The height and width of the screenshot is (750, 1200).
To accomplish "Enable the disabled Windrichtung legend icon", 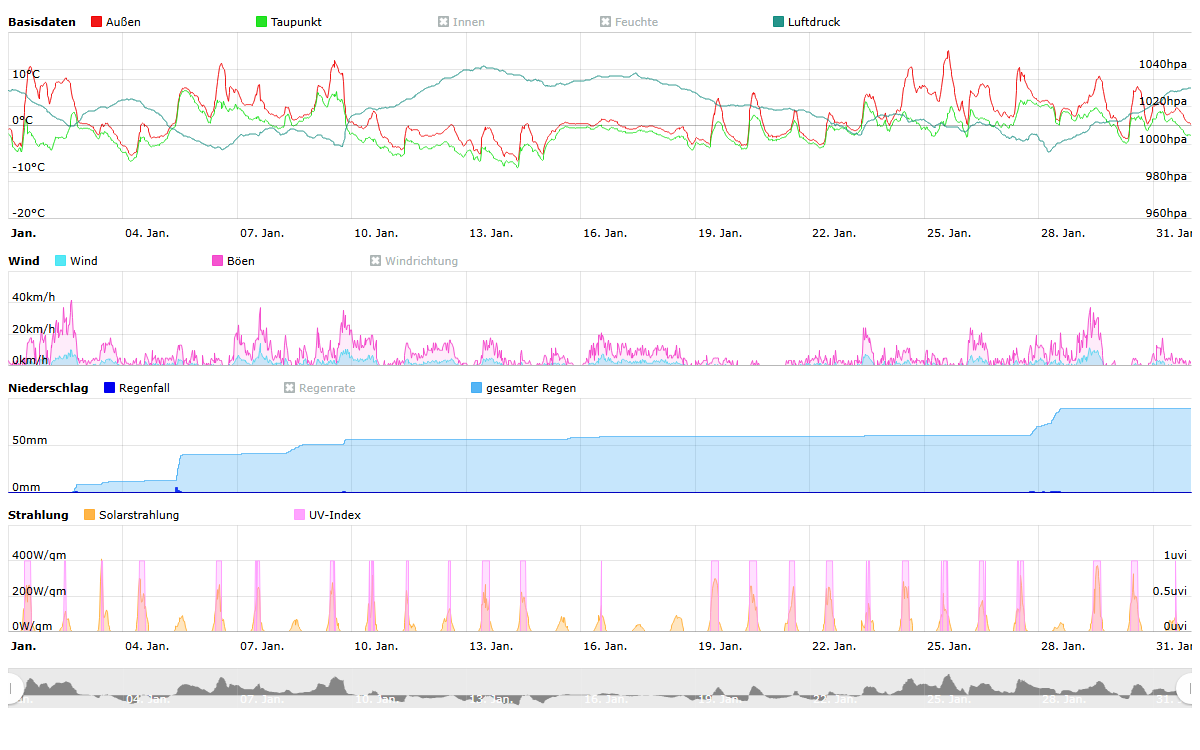I will click(x=376, y=261).
